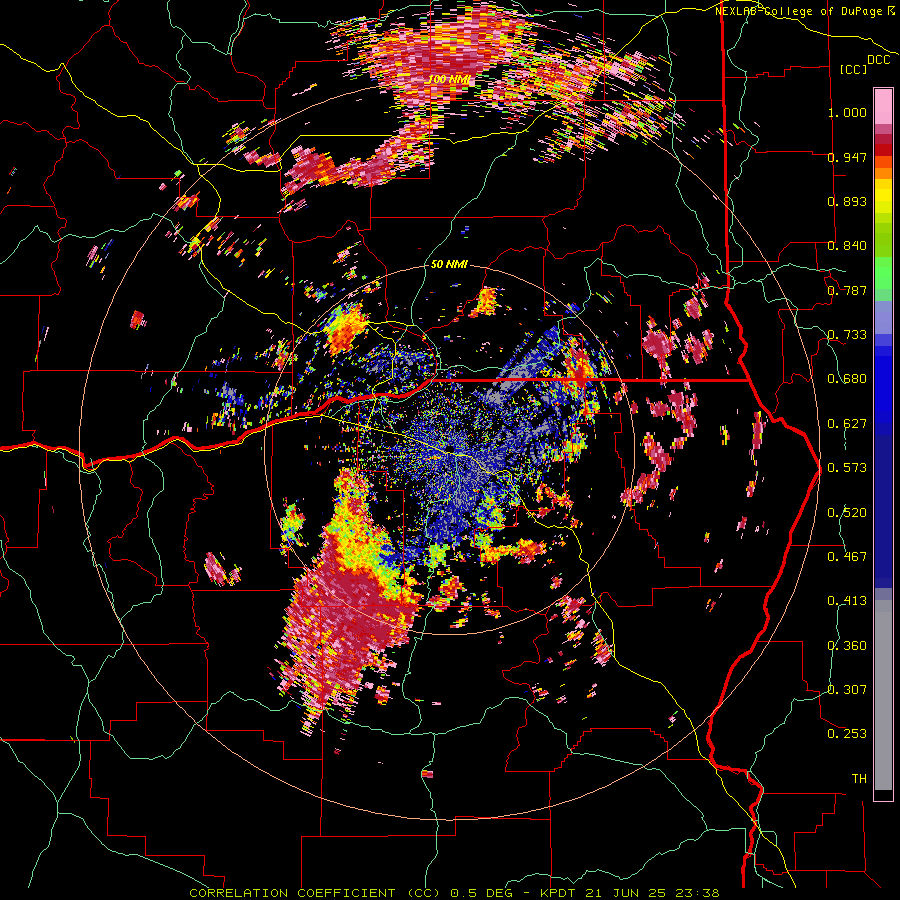Click the TH label at scale bottom
This screenshot has height=900, width=900.
859,779
